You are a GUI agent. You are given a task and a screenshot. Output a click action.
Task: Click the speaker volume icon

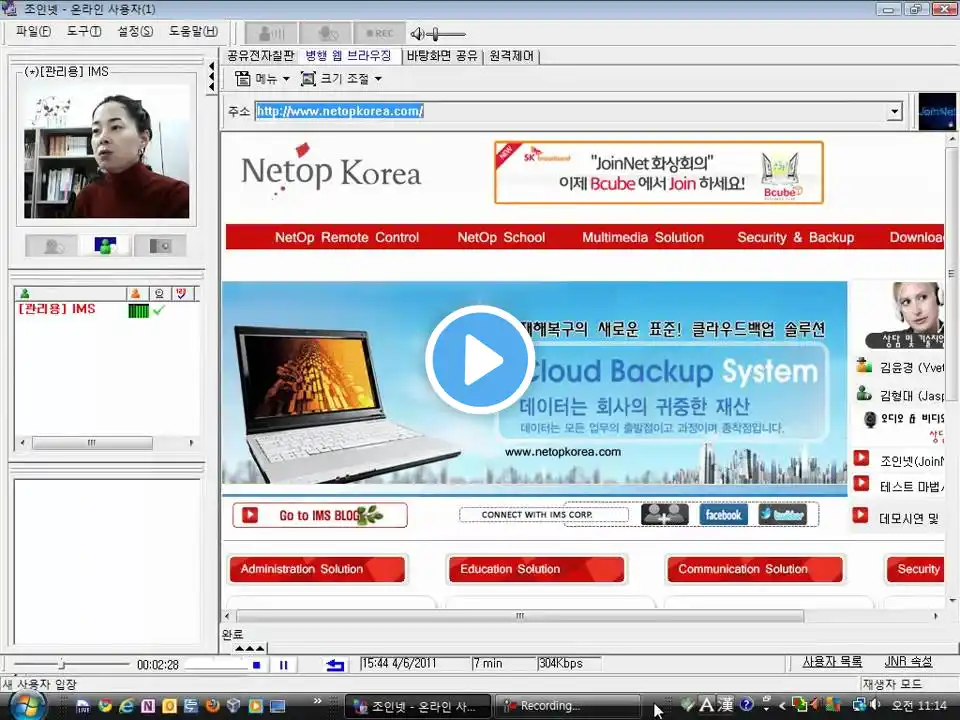click(418, 34)
